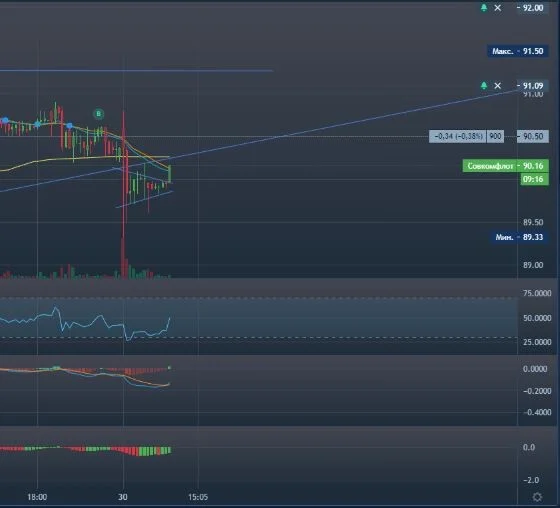
Task: Click the 09:16 countdown timer label
Action: click(x=534, y=179)
